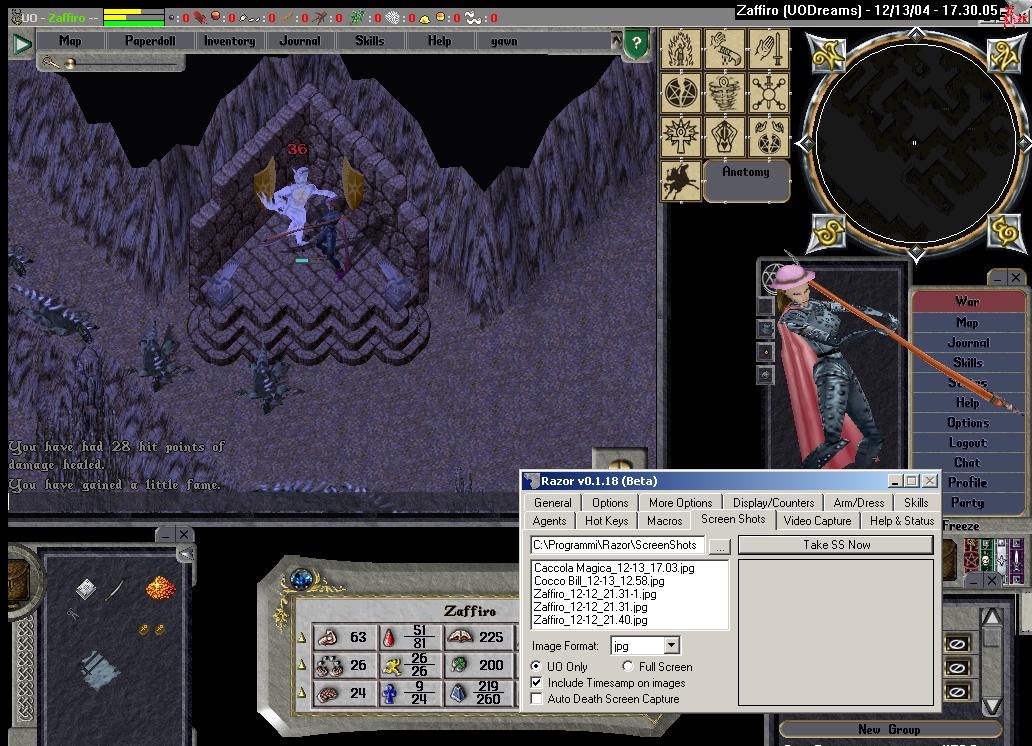Screen dimensions: 1032x746
Task: Click the skill list scroll up arrow
Action: (991, 618)
